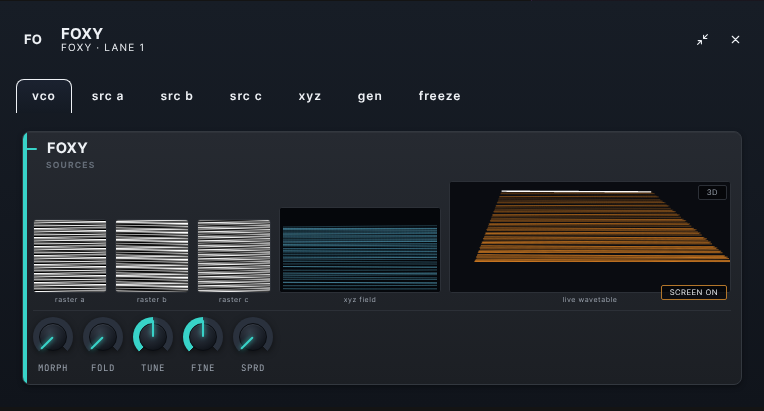Collapse the Foxy panel with the shrink icon
The width and height of the screenshot is (764, 411).
click(702, 39)
